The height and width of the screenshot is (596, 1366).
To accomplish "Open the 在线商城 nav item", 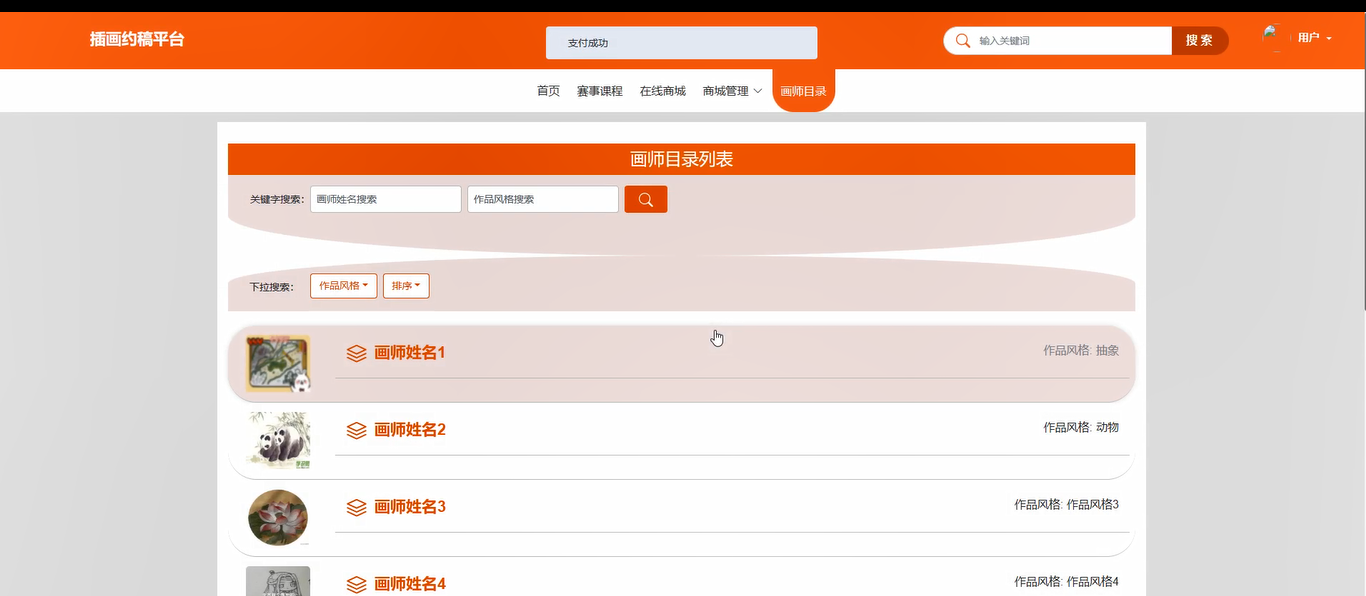I will point(663,91).
